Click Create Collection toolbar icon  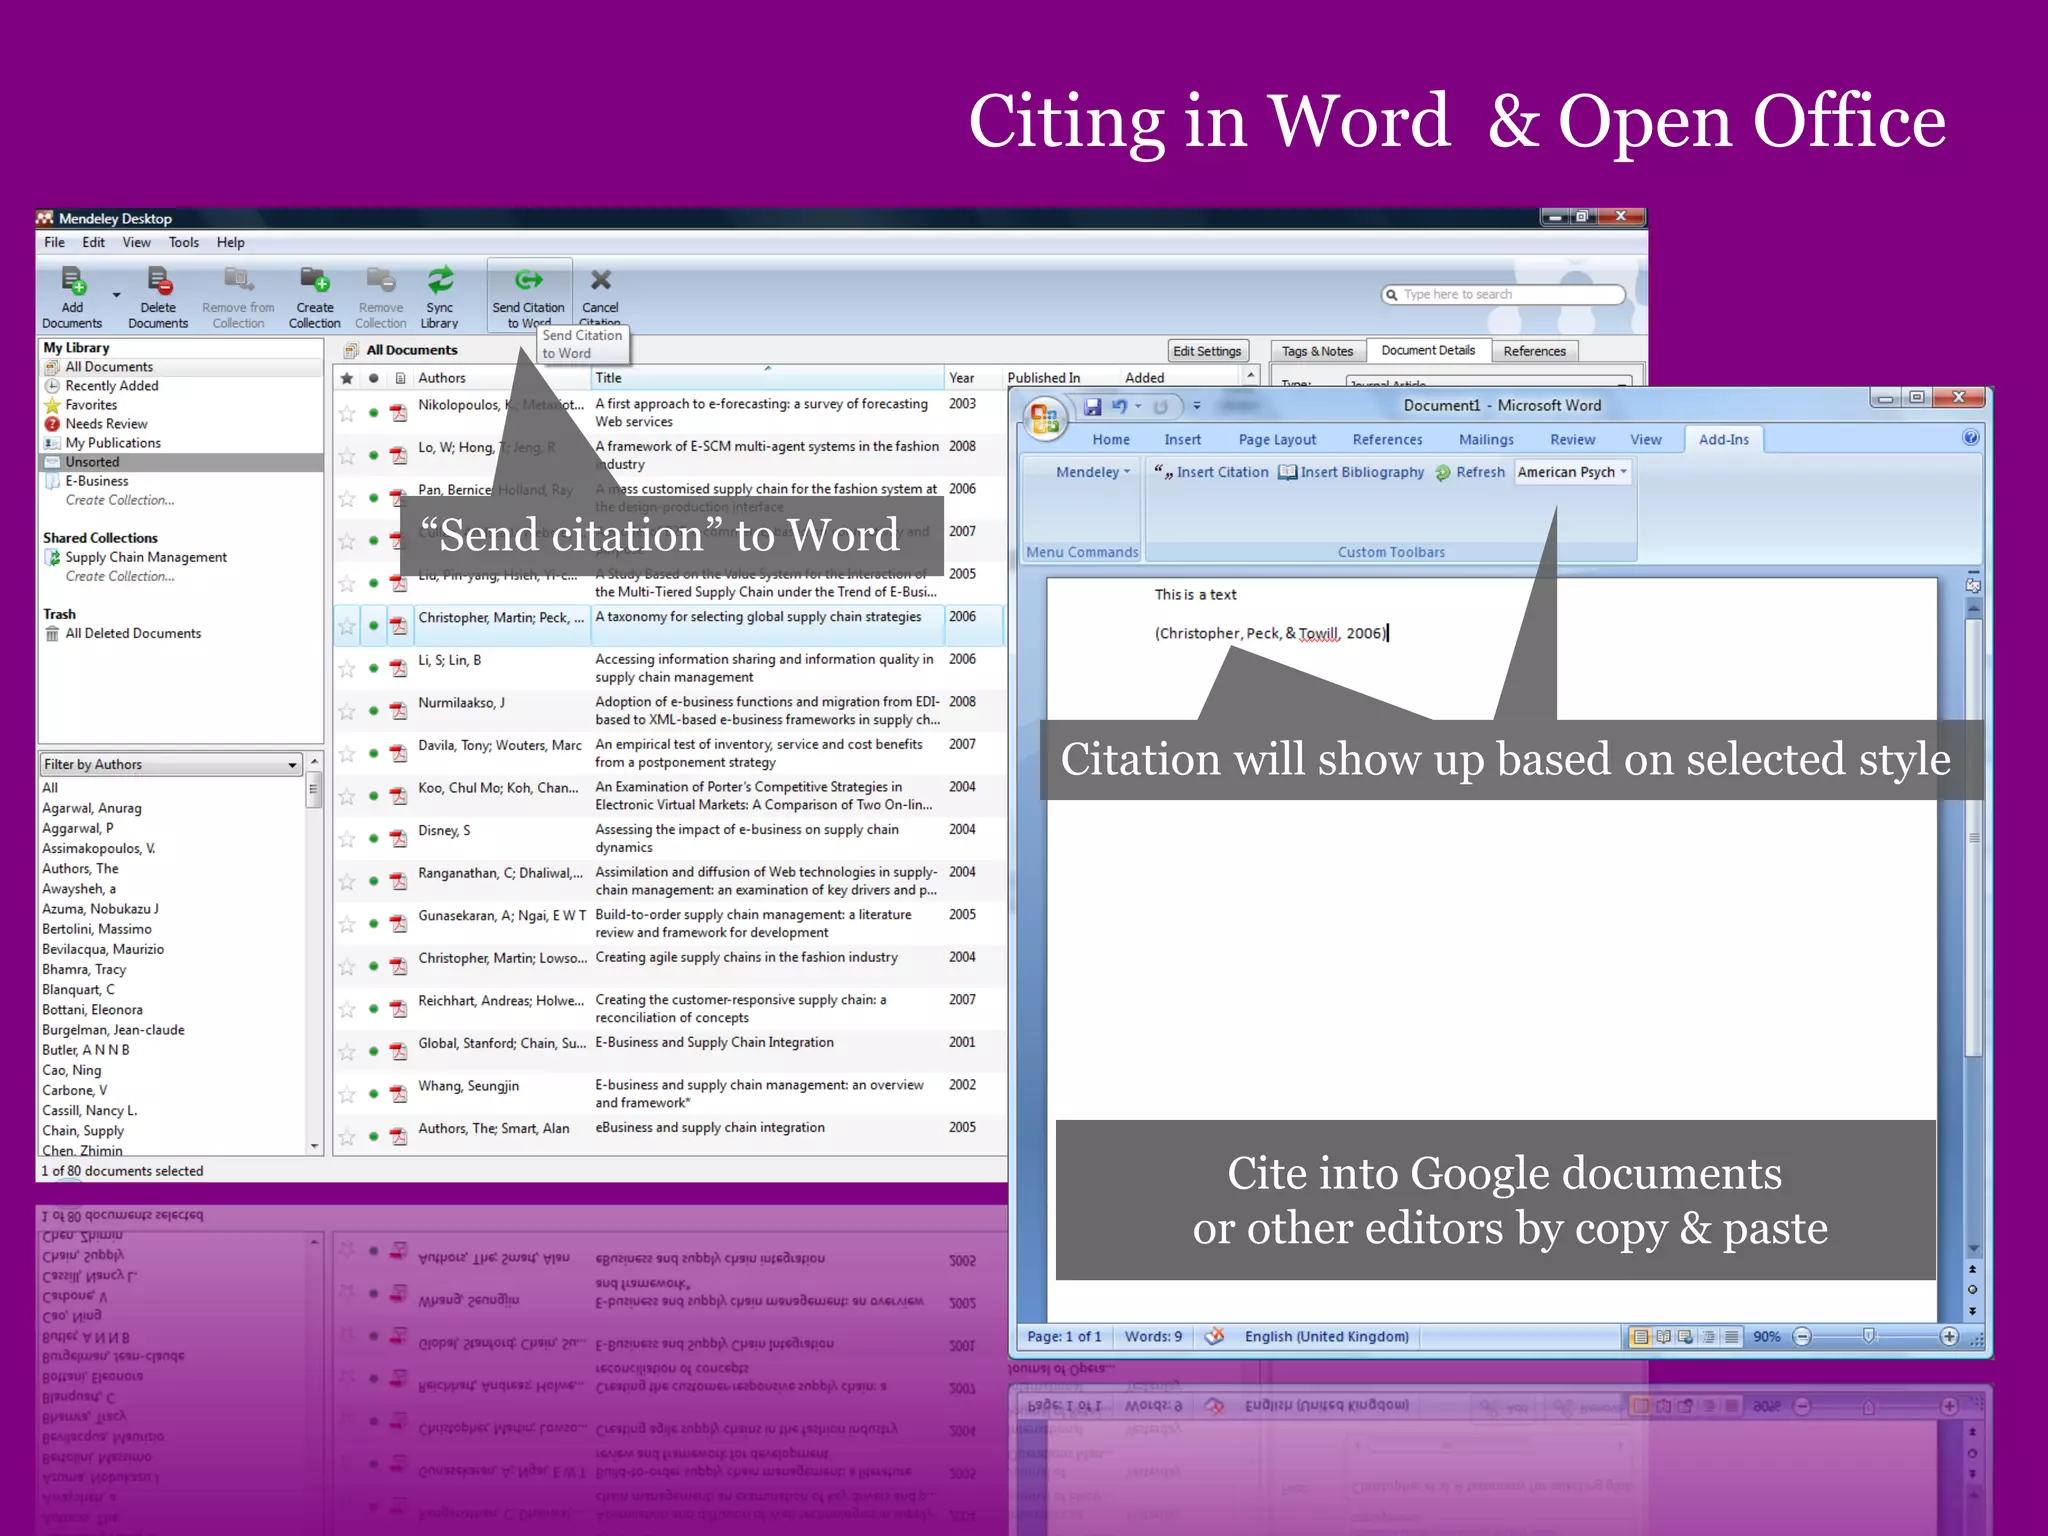coord(314,281)
